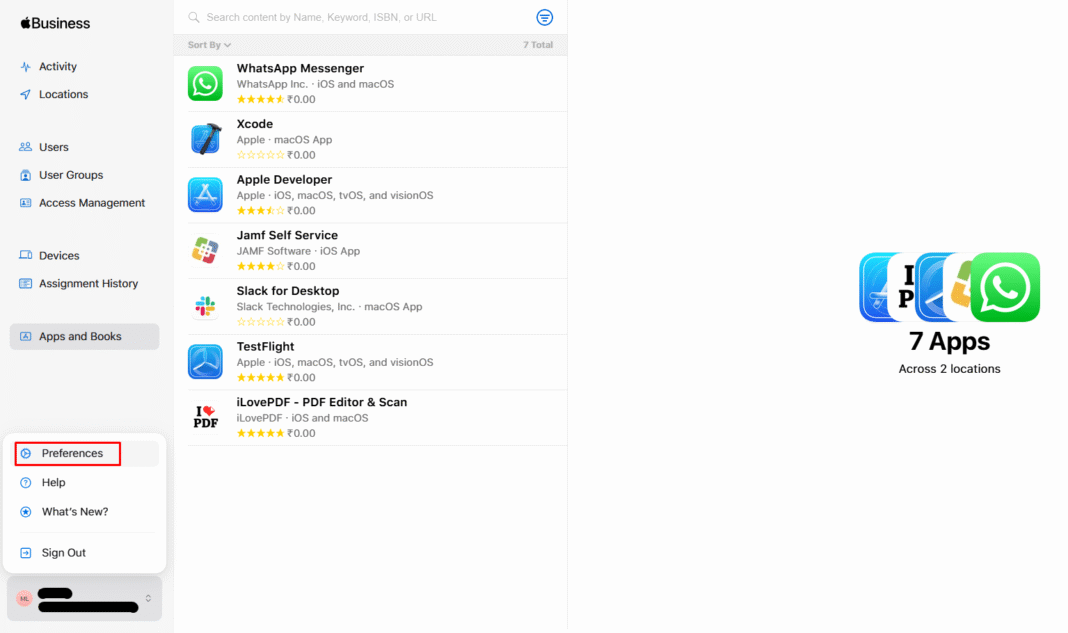
Task: Click the iLovePDF app icon
Action: (x=205, y=417)
